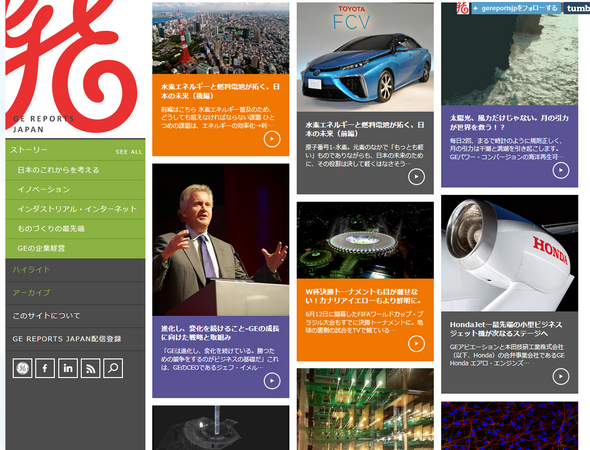Click the small GE avatar in the Tumblr bar

click(x=462, y=8)
